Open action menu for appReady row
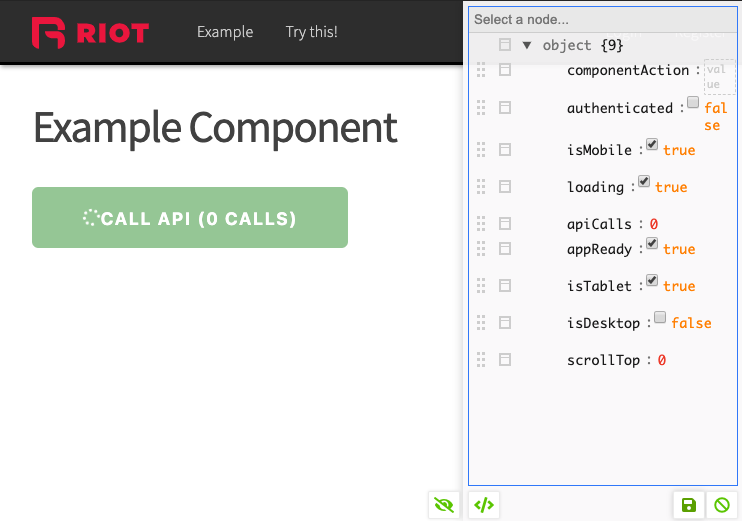 pos(505,249)
